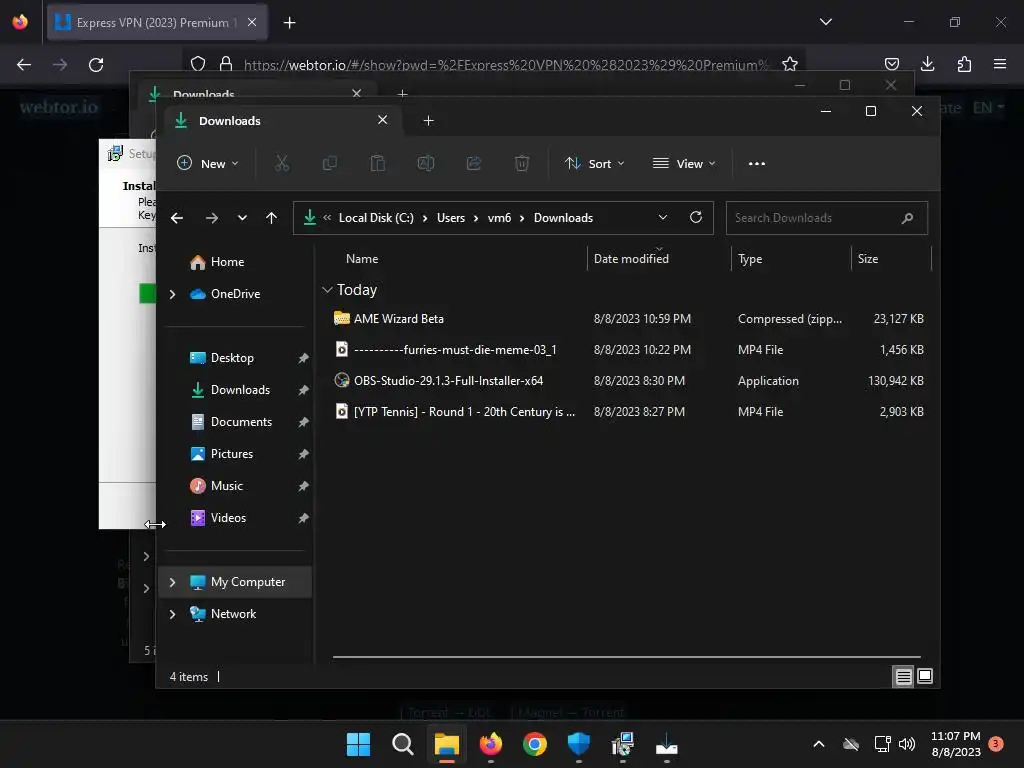Click the Rename icon in Explorer toolbar
Viewport: 1024px width, 768px height.
(426, 163)
